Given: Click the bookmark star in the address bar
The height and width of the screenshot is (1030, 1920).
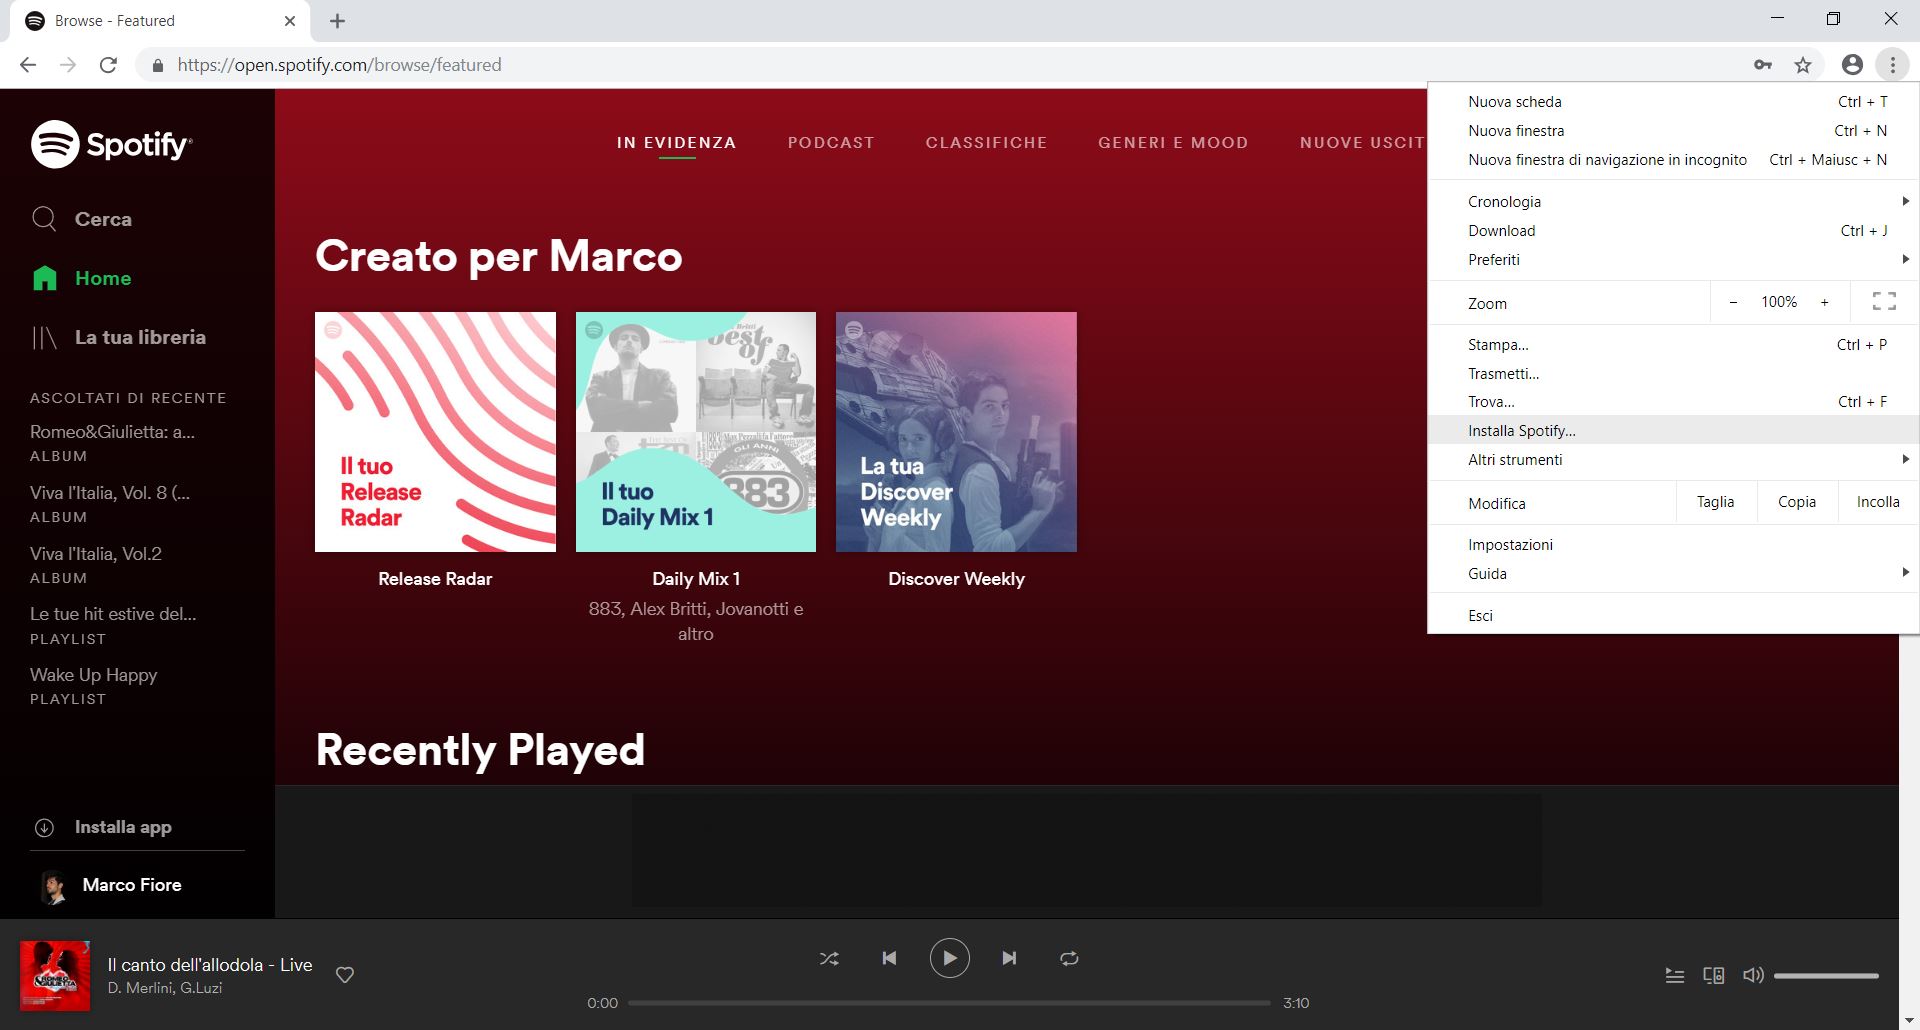Looking at the screenshot, I should click(1803, 64).
